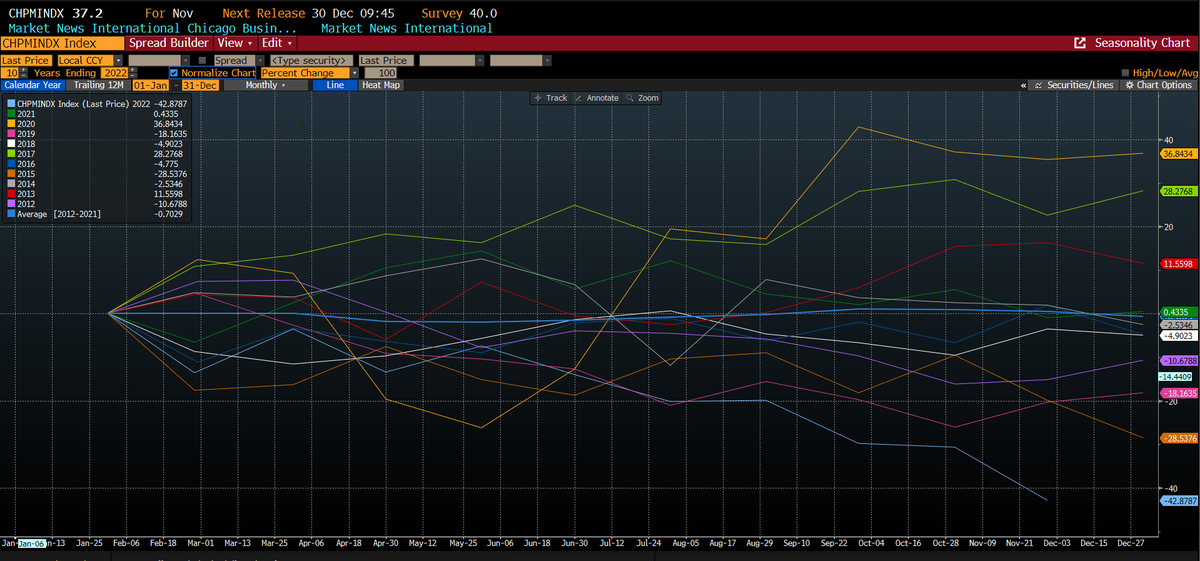Click the highlighted Jan-06 date marker

coord(31,542)
